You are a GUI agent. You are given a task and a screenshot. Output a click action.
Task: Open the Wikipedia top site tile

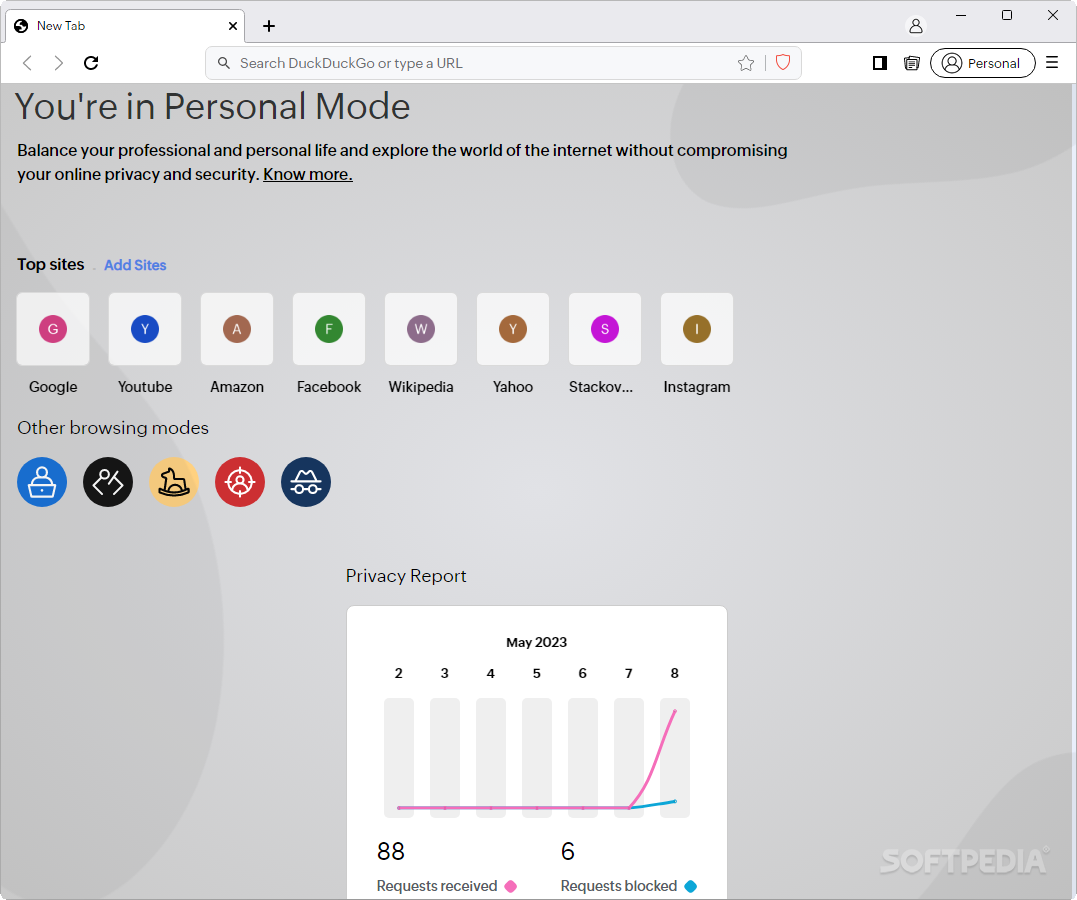coord(421,329)
